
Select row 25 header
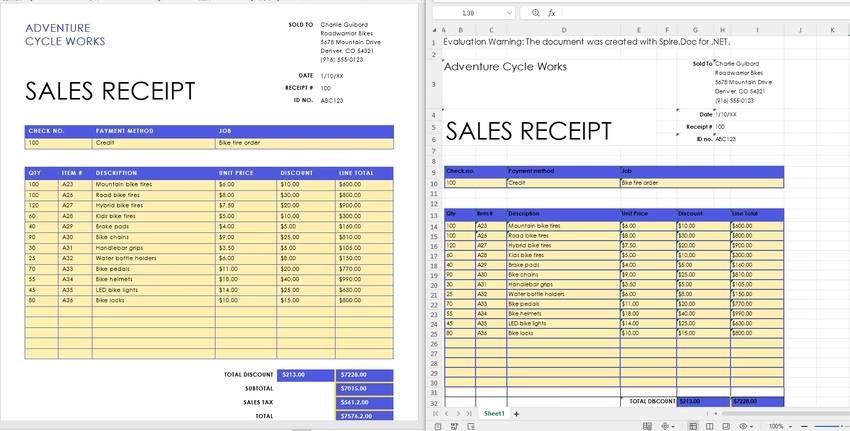[x=435, y=334]
